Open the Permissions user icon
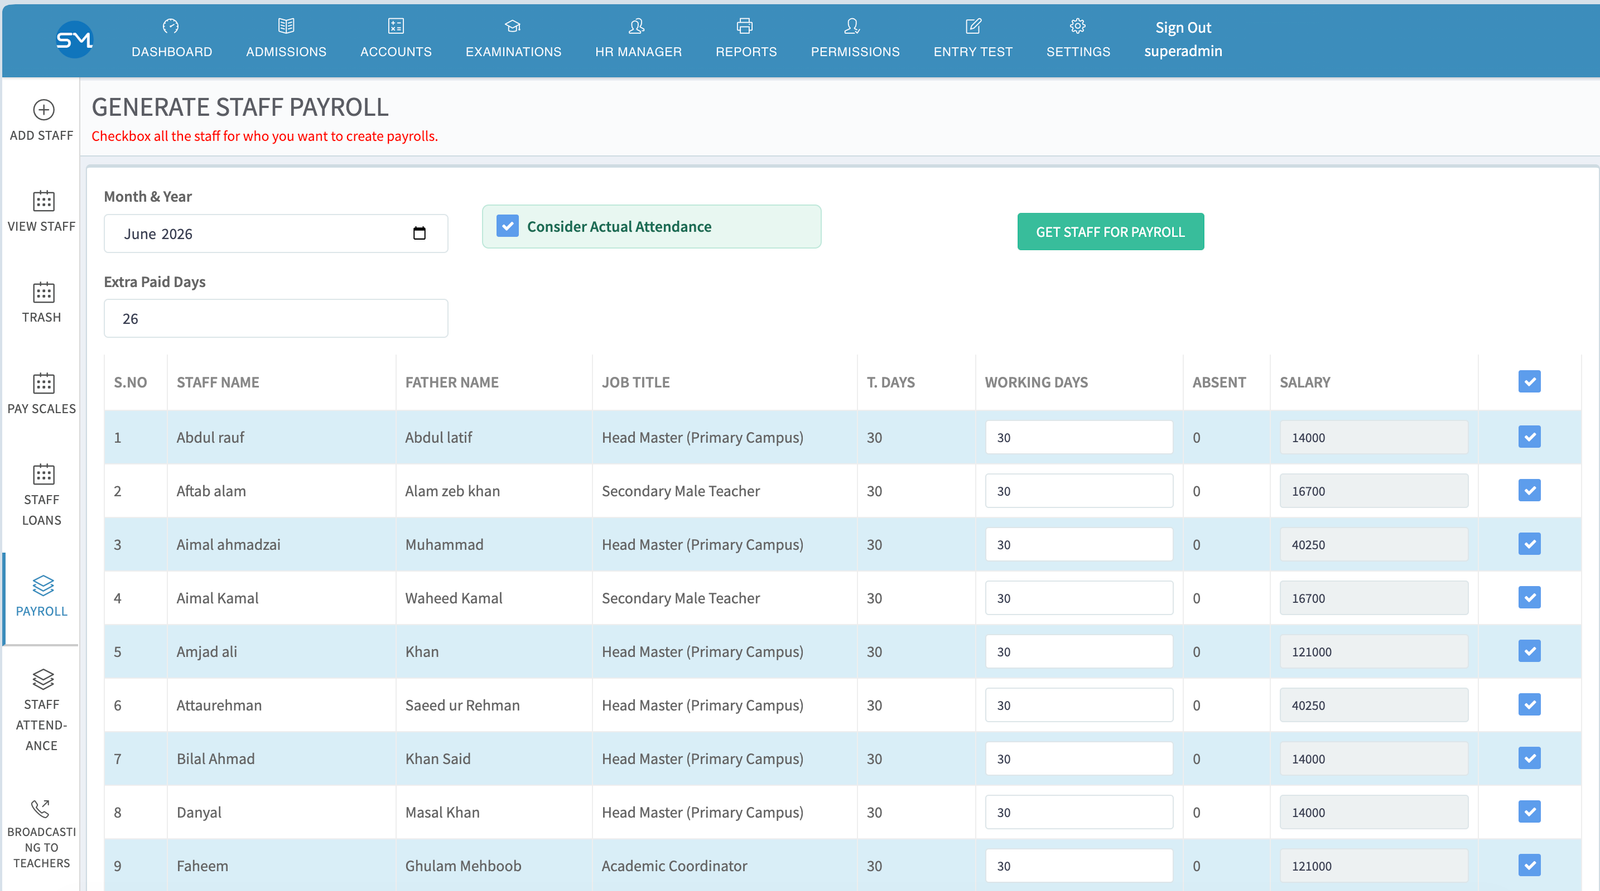 coord(852,26)
